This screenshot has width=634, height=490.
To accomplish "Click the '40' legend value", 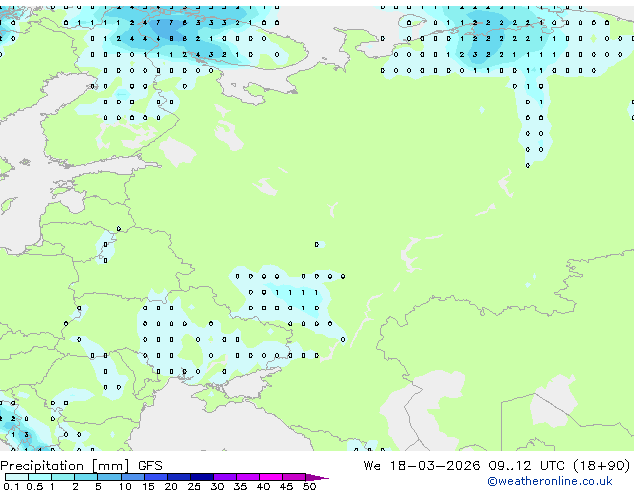I will 264,486.
